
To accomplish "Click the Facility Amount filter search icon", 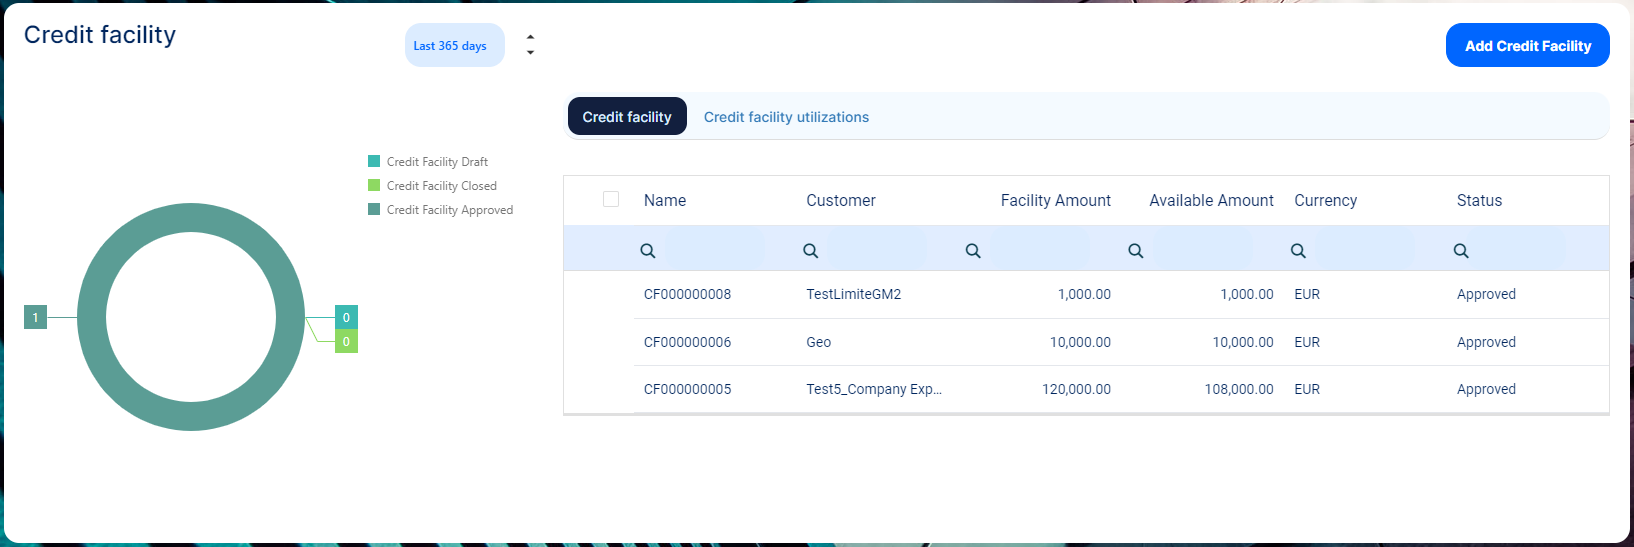I will coord(973,251).
